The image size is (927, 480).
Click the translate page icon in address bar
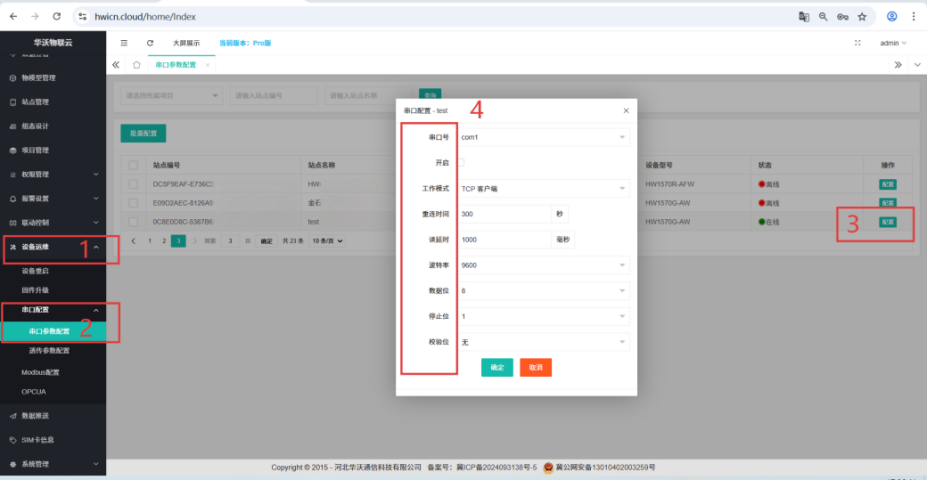pos(803,17)
